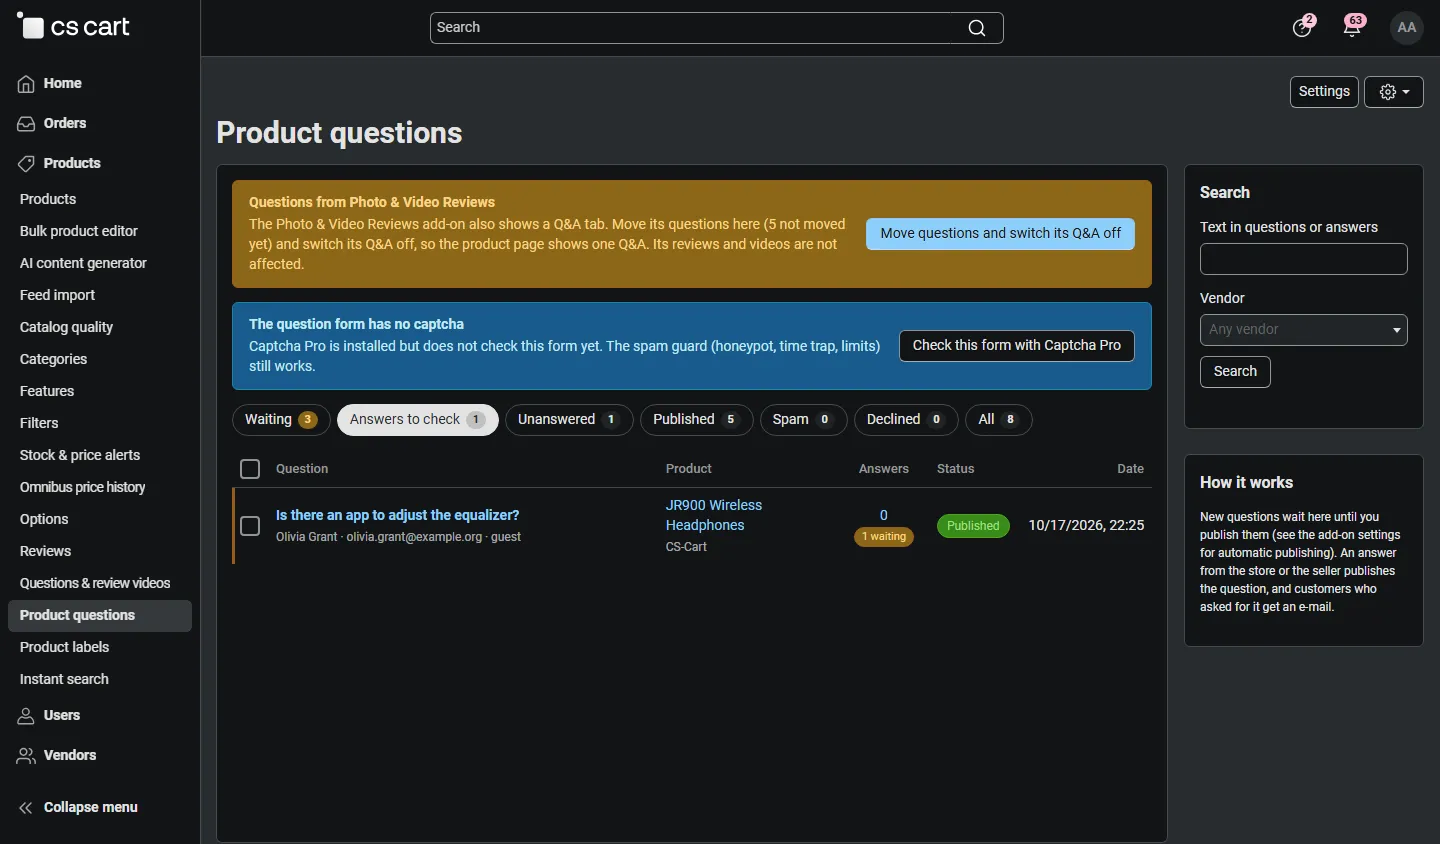Open Categories in the sidebar
Viewport: 1440px width, 844px height.
53,360
